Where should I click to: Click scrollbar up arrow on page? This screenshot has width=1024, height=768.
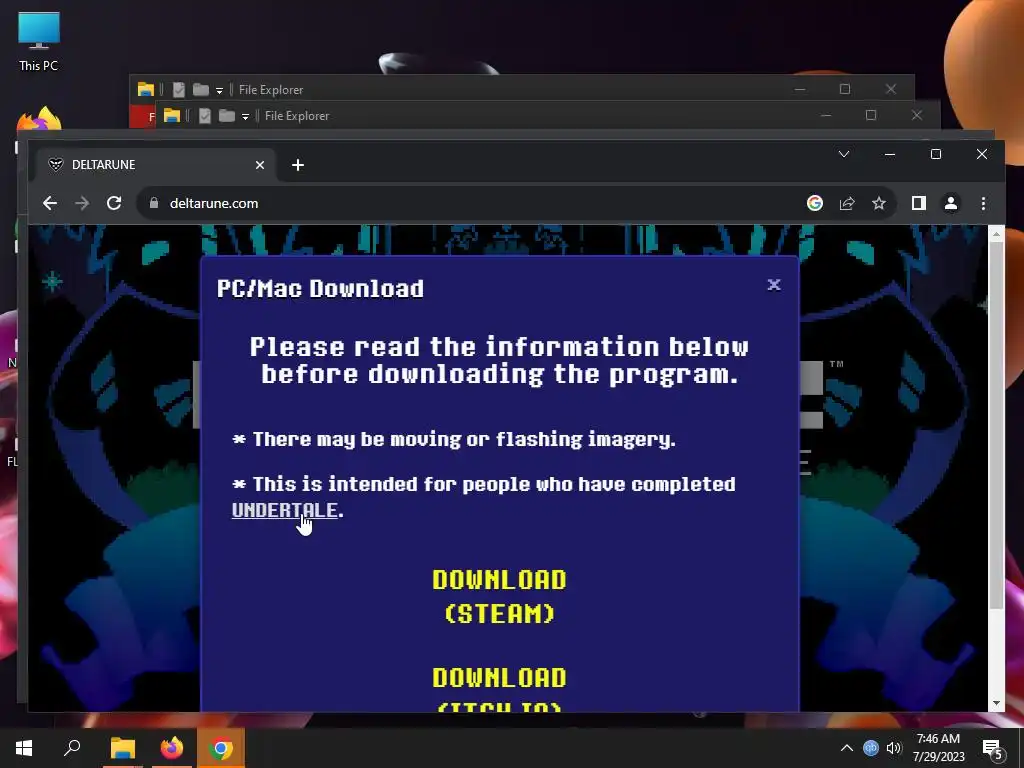pos(996,234)
